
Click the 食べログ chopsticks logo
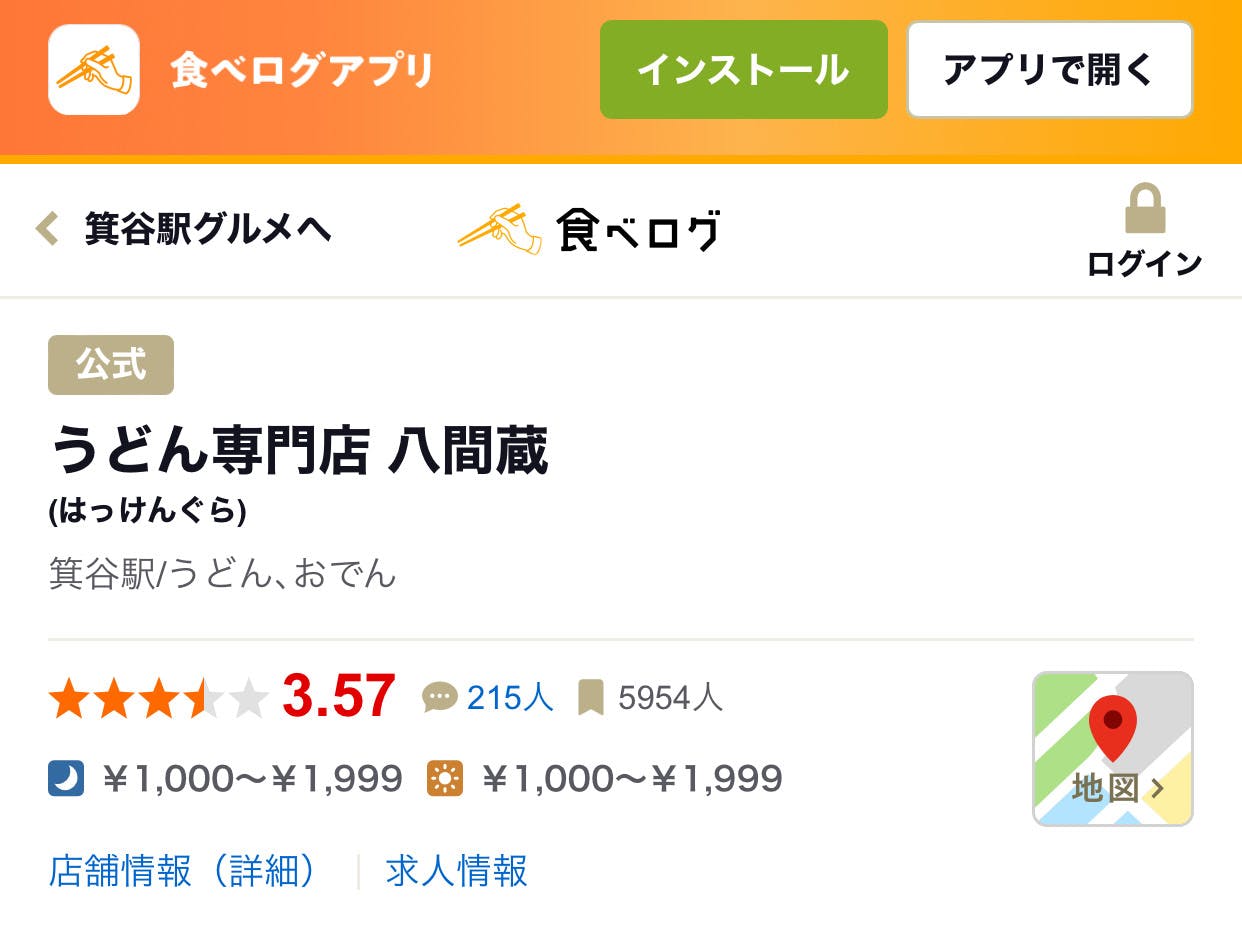point(588,229)
